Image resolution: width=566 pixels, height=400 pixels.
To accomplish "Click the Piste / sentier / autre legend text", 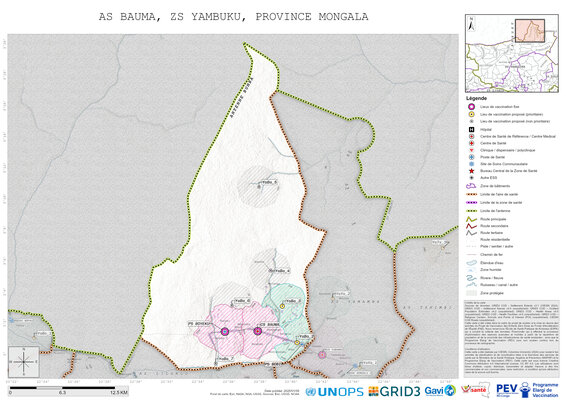I will pyautogui.click(x=496, y=246).
